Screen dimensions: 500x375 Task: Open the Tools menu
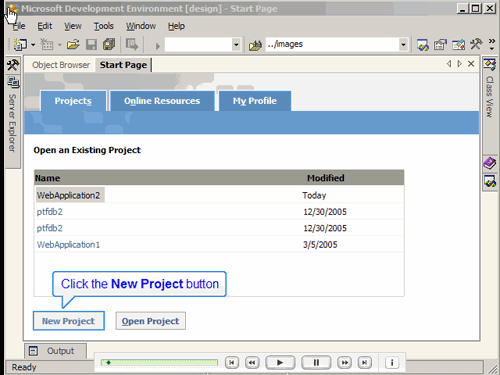pyautogui.click(x=103, y=26)
